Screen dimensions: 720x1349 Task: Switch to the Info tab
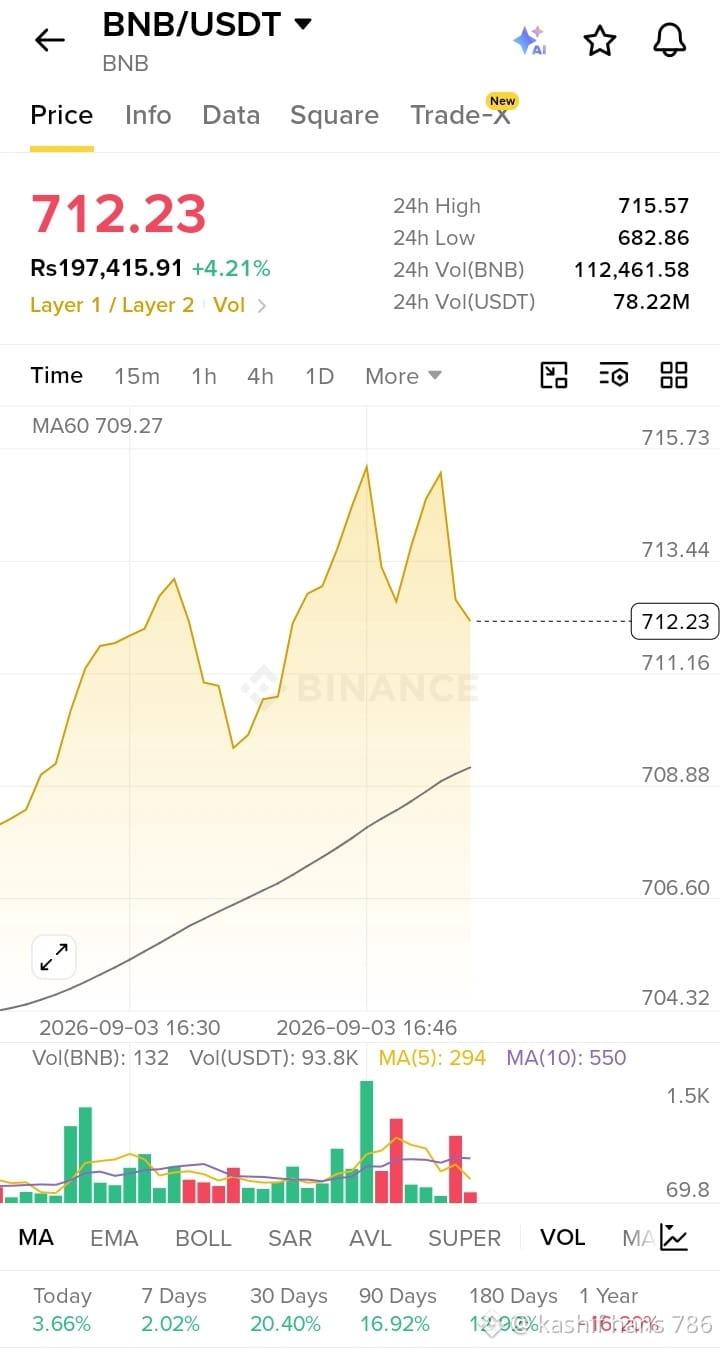148,115
